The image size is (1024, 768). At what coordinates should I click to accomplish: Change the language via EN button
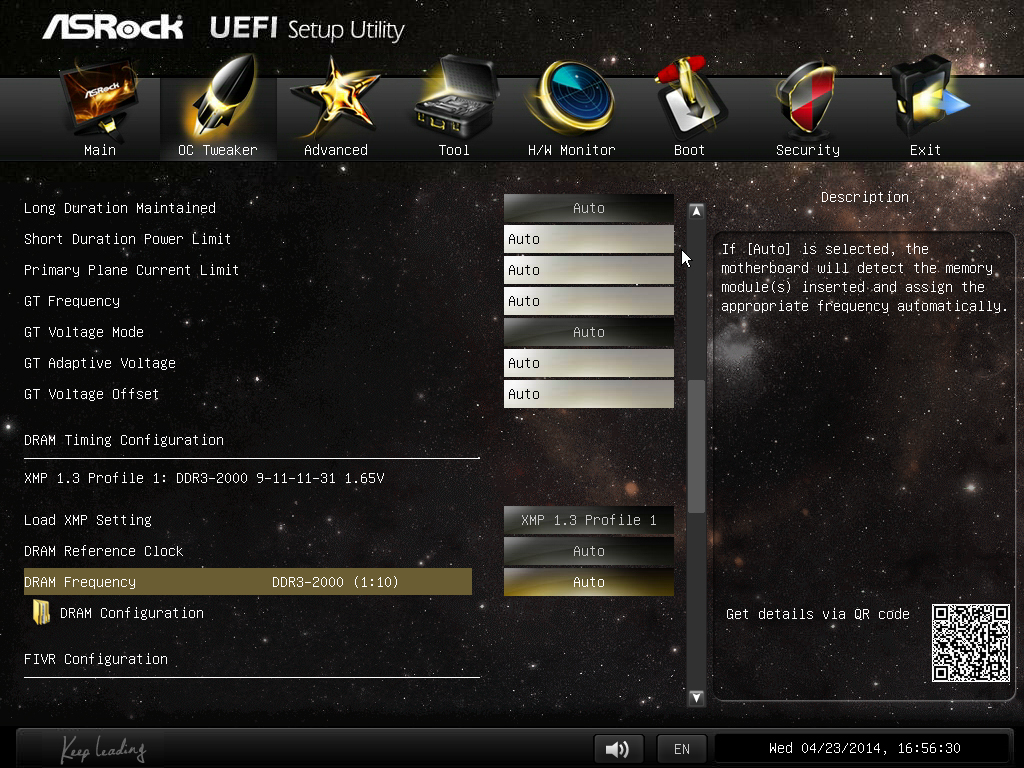681,749
